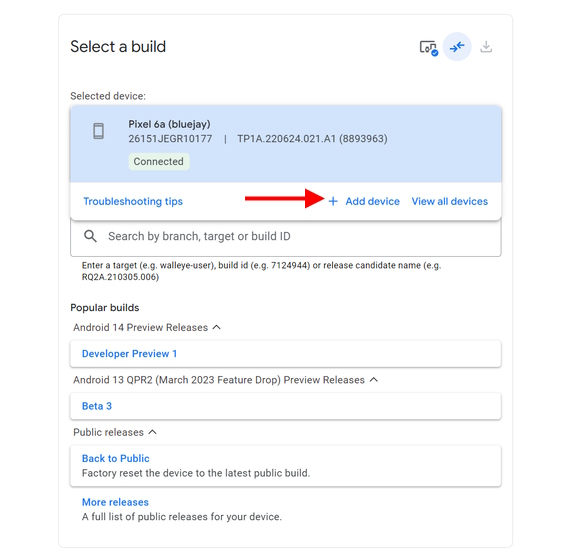Click the Selected device label
The height and width of the screenshot is (560, 577).
tap(108, 96)
